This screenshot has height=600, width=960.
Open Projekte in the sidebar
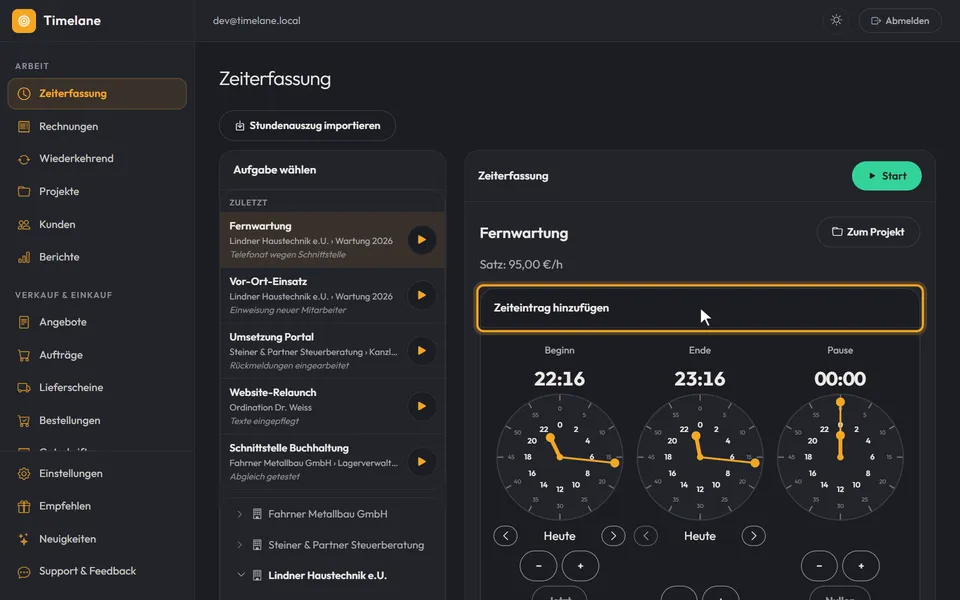click(x=97, y=192)
